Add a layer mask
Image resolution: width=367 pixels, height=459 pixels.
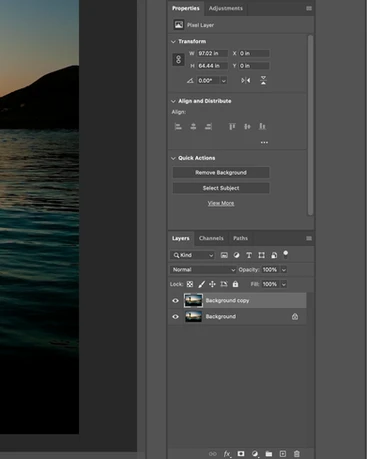(241, 454)
